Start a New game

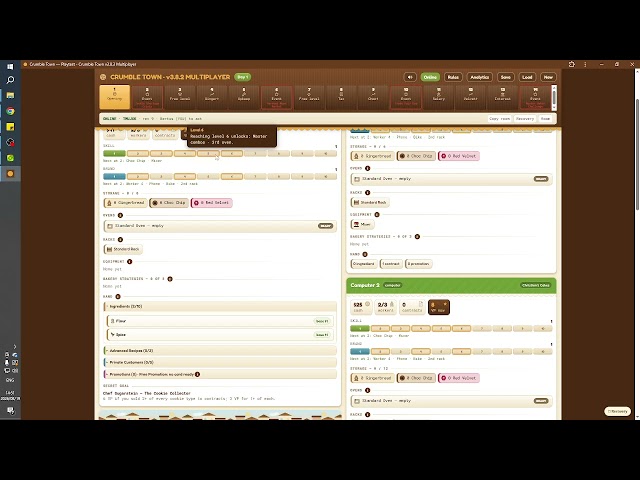click(548, 77)
